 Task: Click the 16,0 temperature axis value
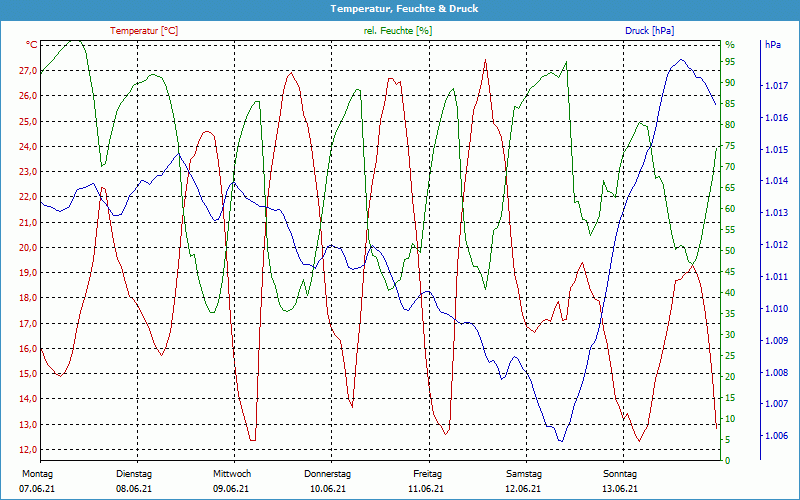pos(28,348)
